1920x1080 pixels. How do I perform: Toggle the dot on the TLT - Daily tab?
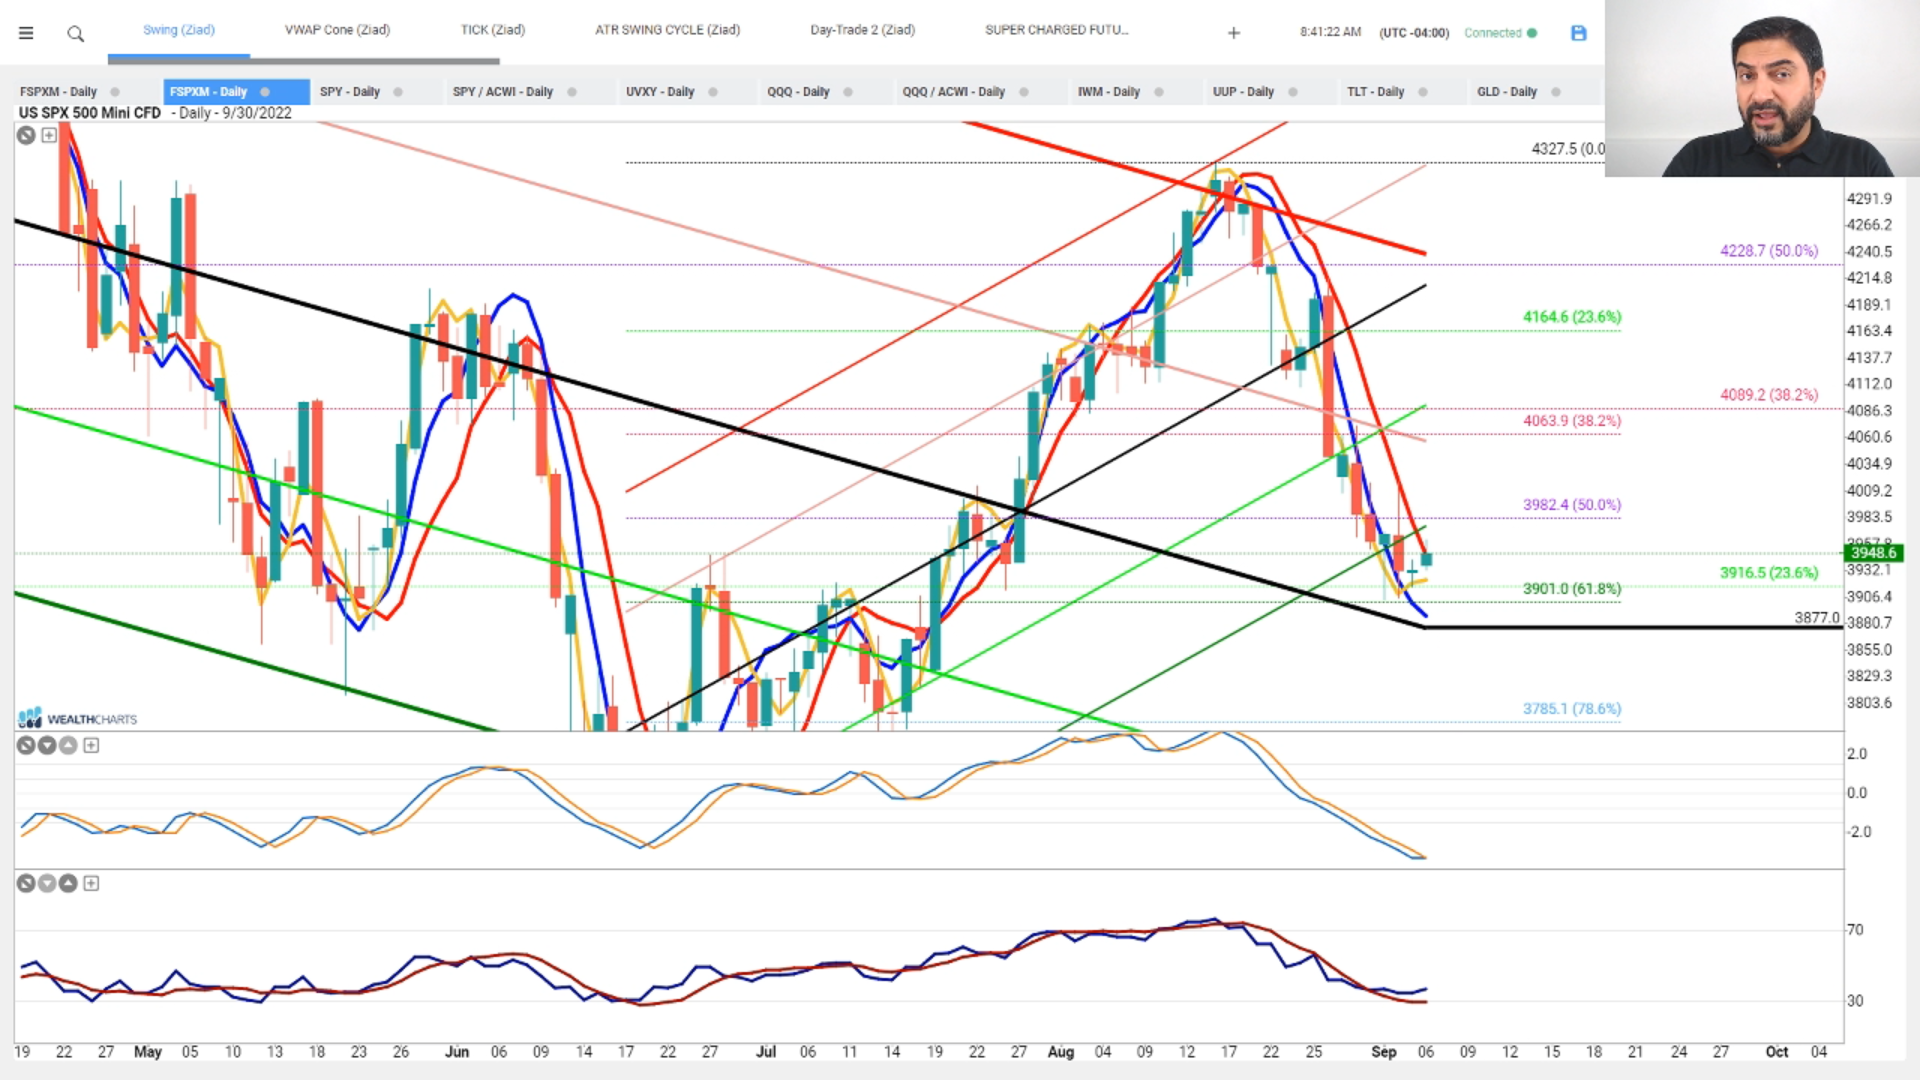click(x=1423, y=92)
